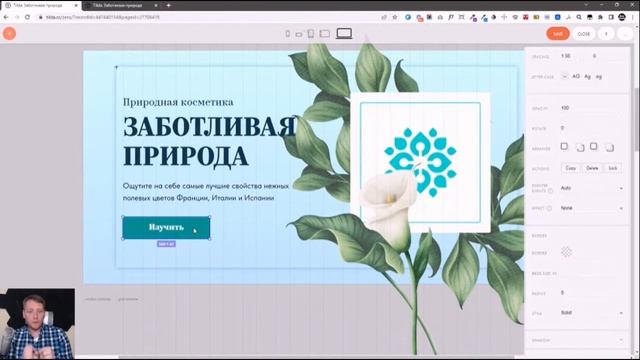Image resolution: width=640 pixels, height=360 pixels.
Task: Click the share page icon in the address bar
Action: pos(384,17)
